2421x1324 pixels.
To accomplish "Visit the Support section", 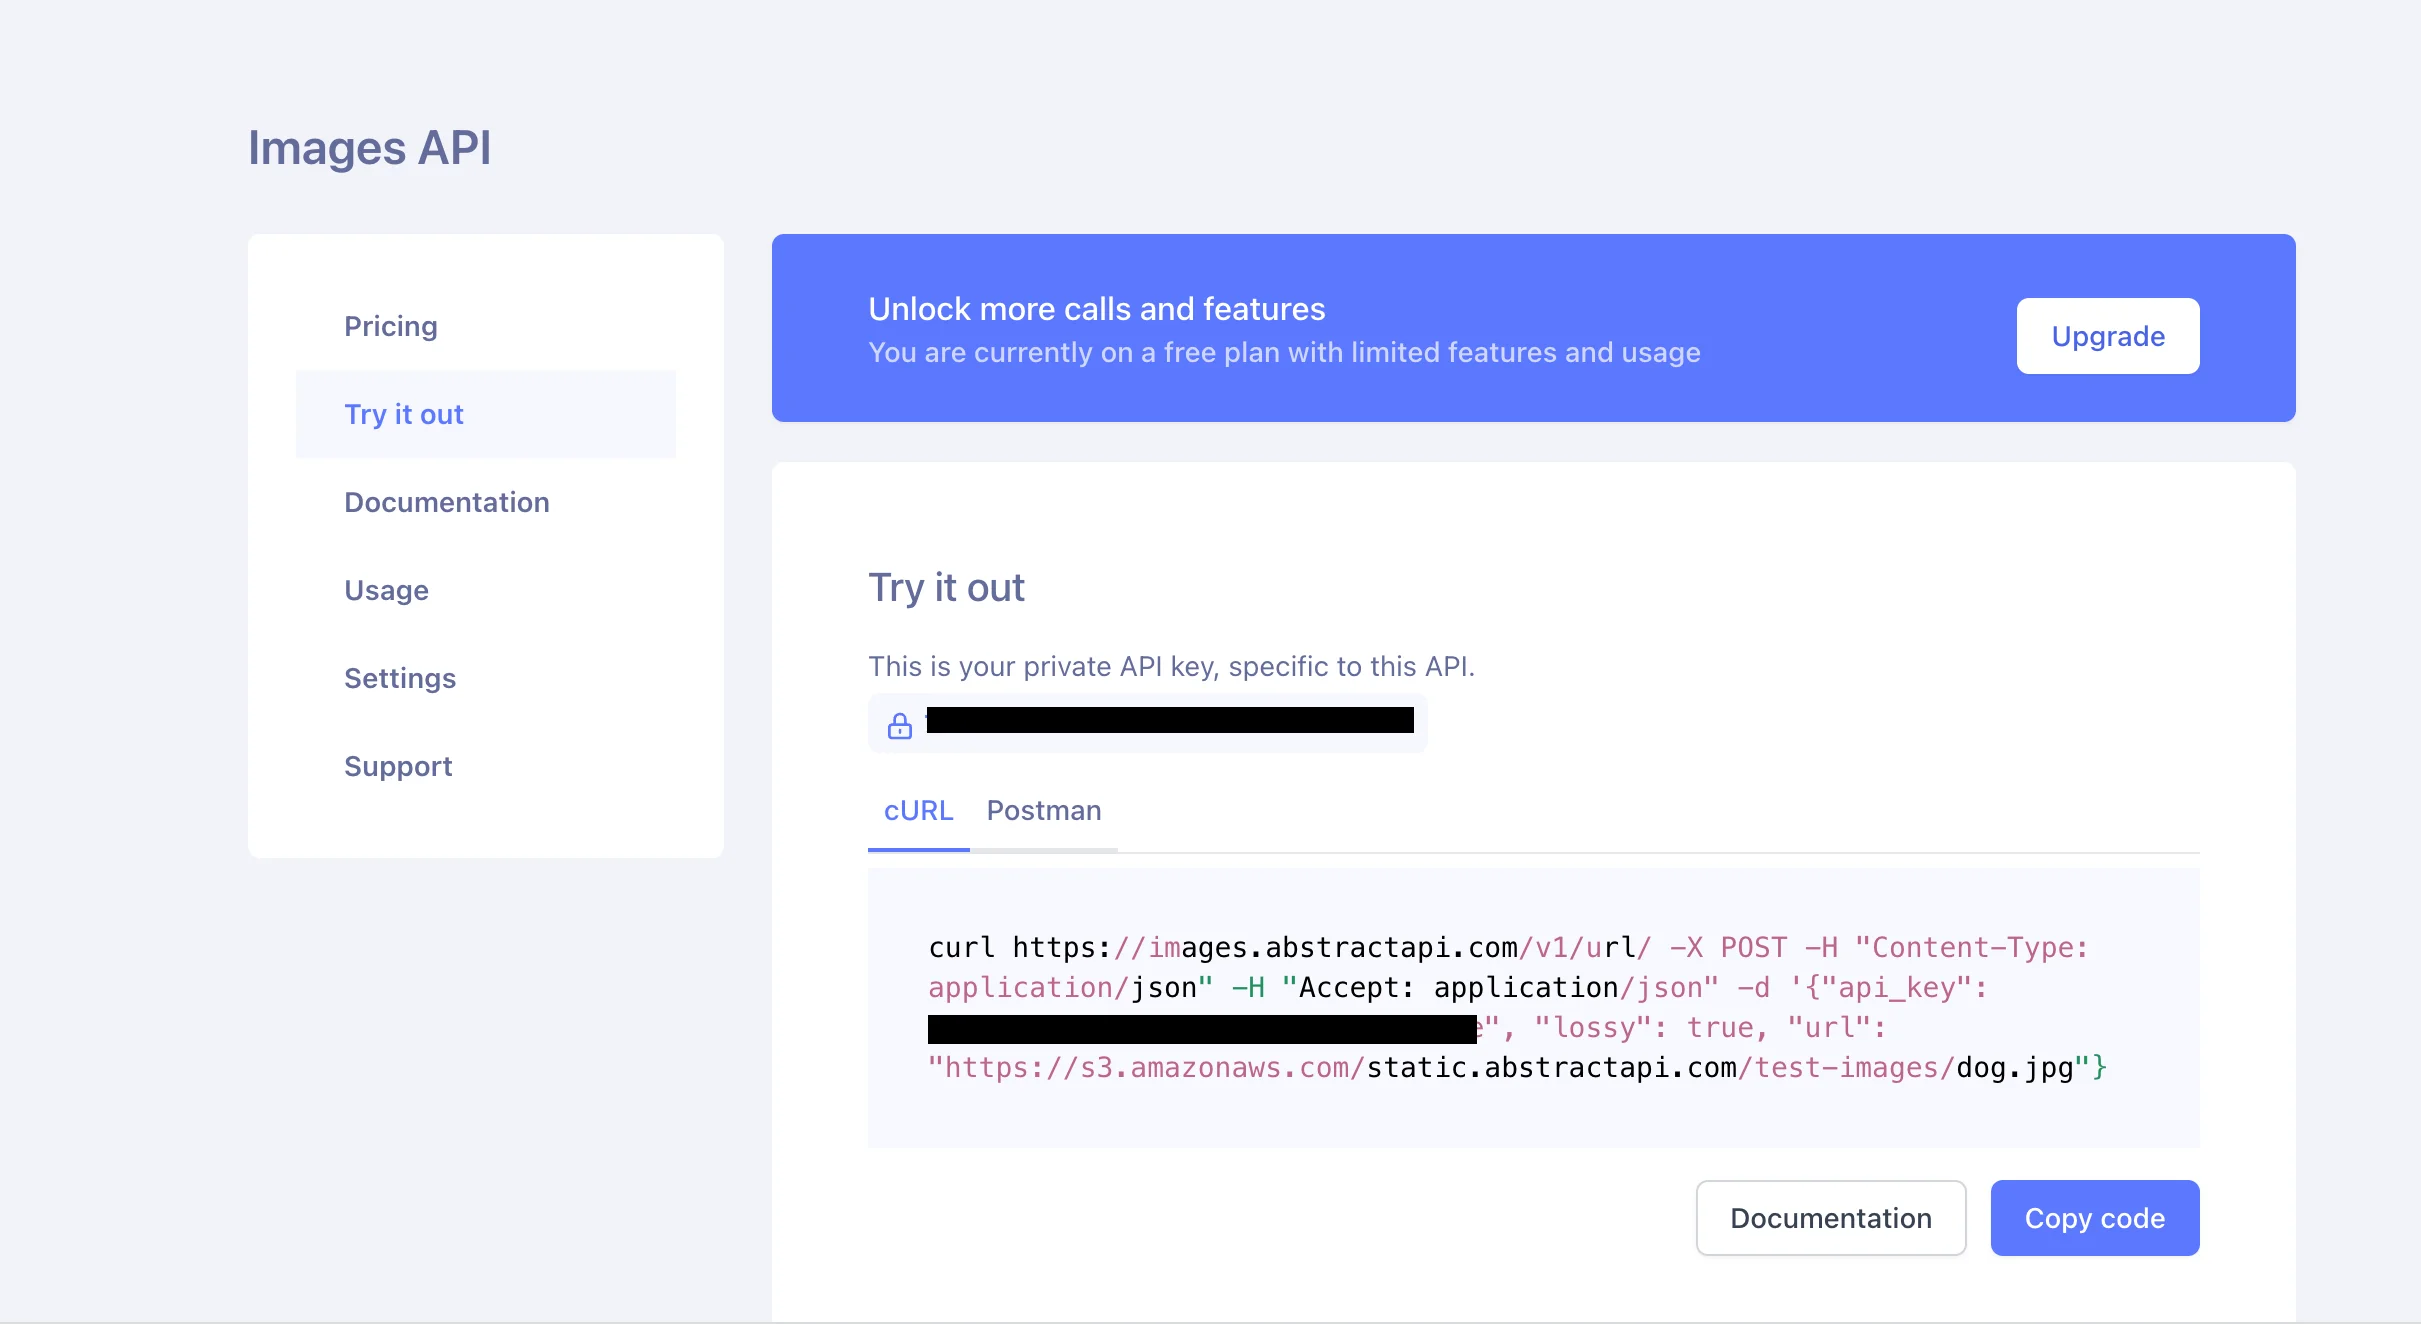I will click(397, 766).
